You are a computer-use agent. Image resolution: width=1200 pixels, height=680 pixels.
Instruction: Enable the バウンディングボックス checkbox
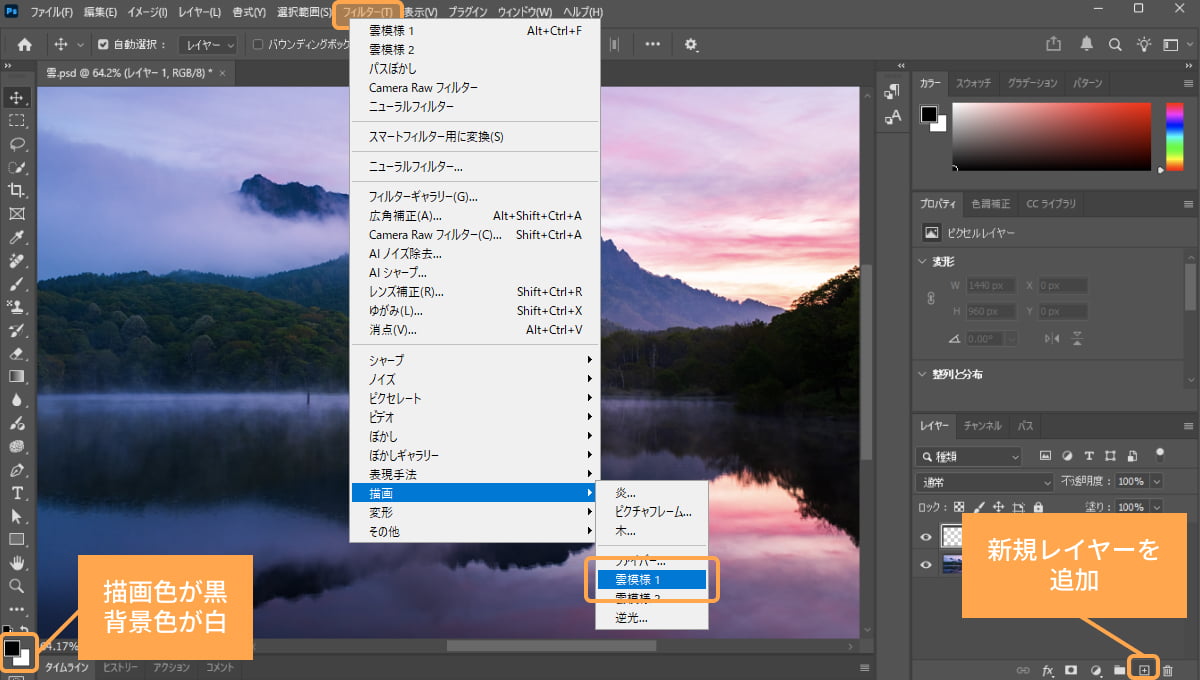tap(258, 45)
